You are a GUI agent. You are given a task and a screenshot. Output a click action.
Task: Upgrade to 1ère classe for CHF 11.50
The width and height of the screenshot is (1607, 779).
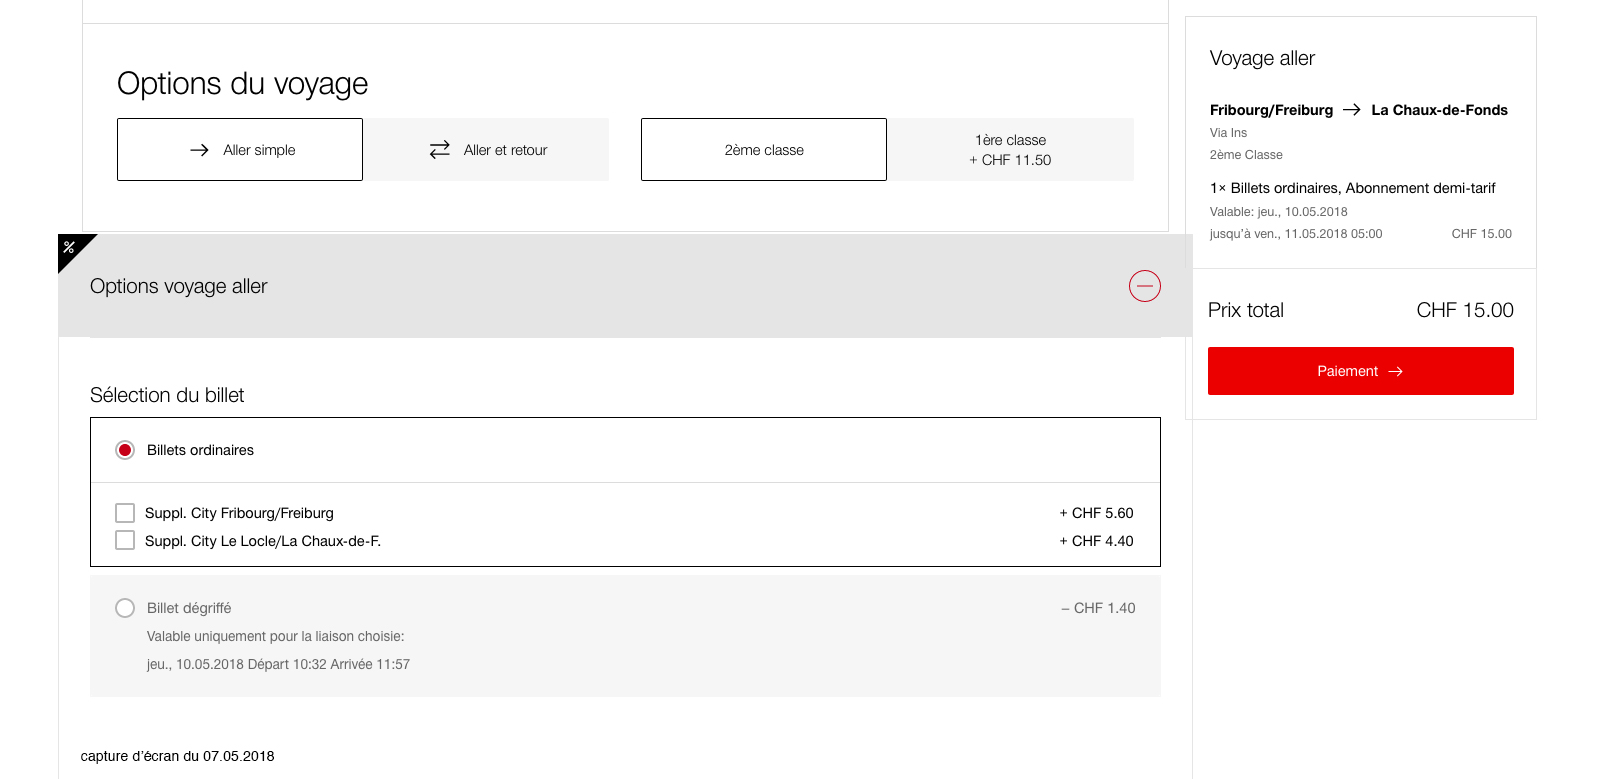pos(1011,150)
